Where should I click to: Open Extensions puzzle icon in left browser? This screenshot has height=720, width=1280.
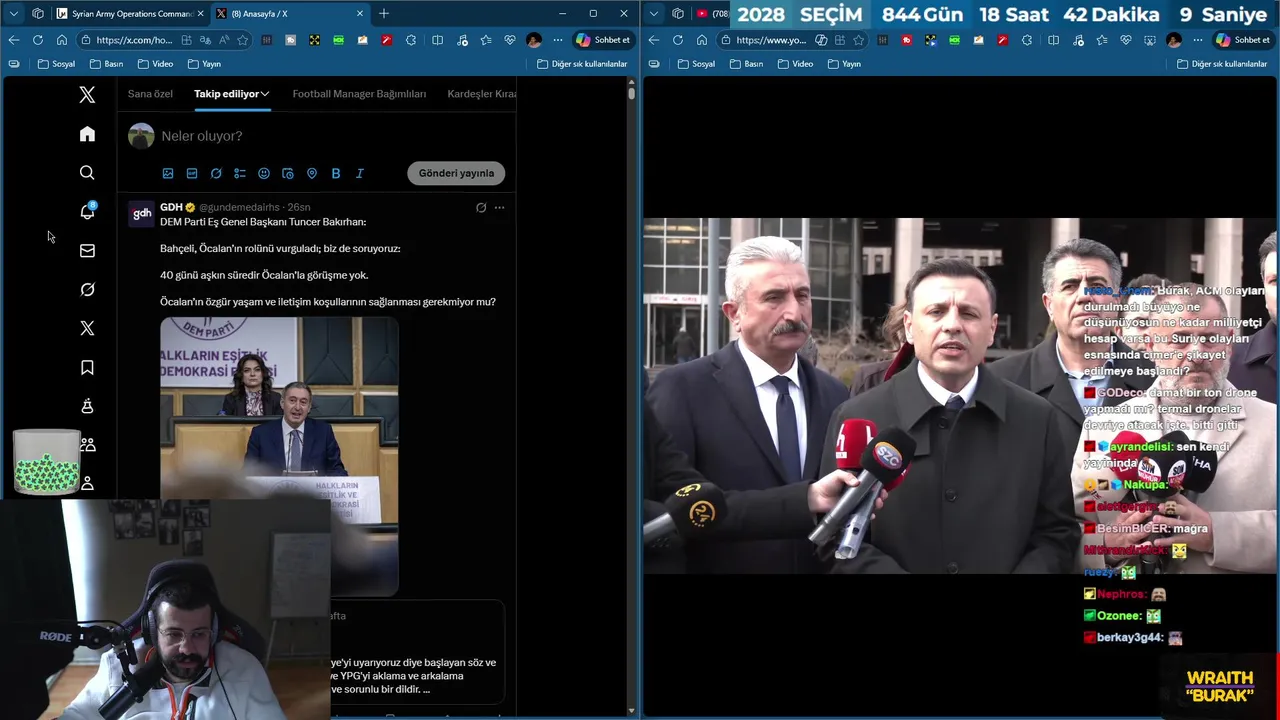coord(411,40)
